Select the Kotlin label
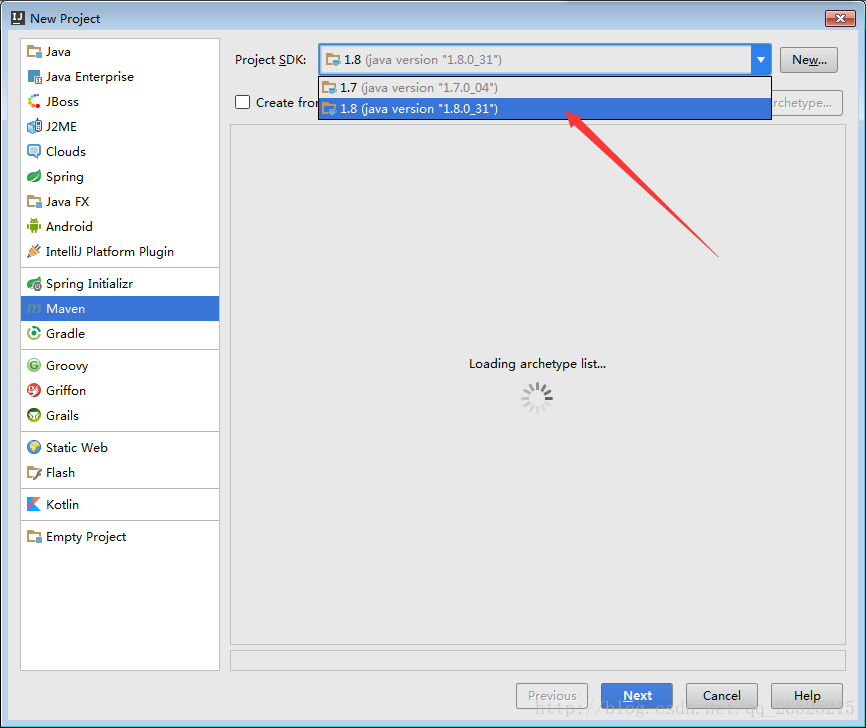The image size is (866, 728). pyautogui.click(x=62, y=504)
